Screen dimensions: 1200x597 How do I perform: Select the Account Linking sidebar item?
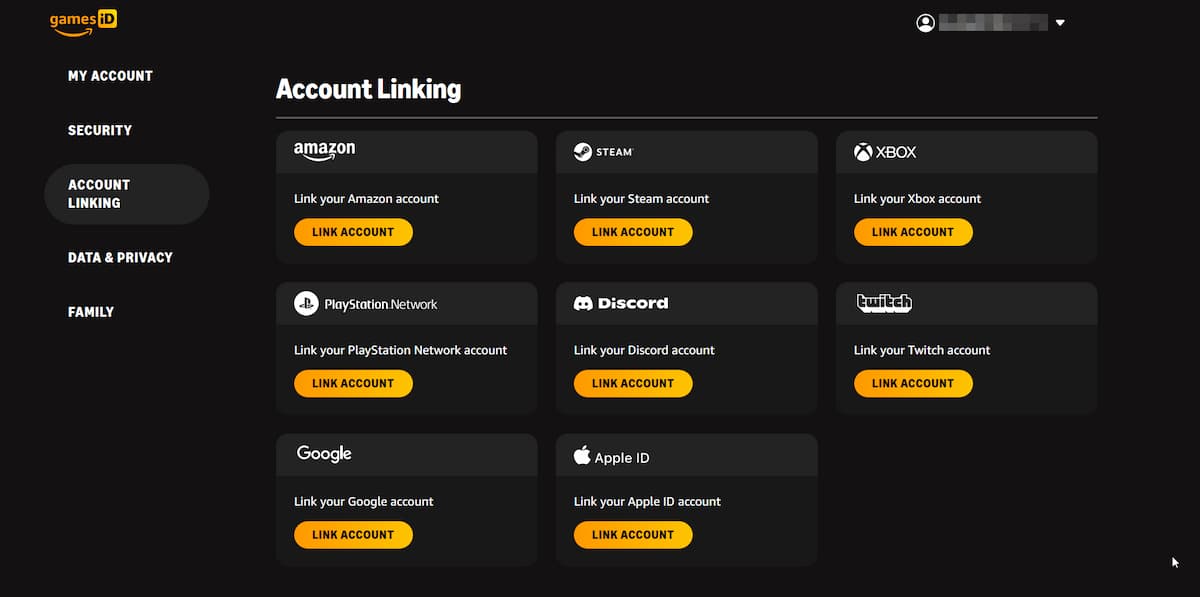coord(126,194)
